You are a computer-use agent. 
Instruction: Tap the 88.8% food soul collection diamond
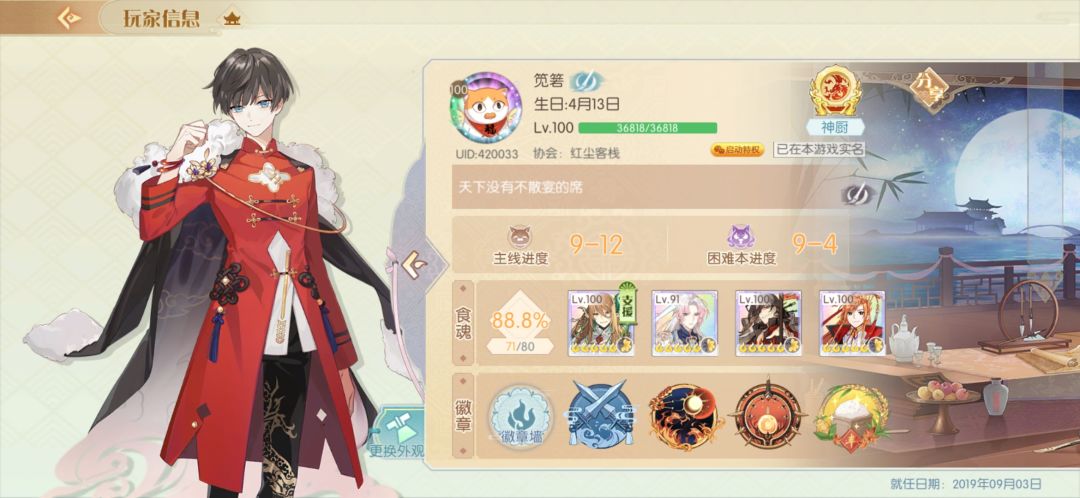[520, 322]
